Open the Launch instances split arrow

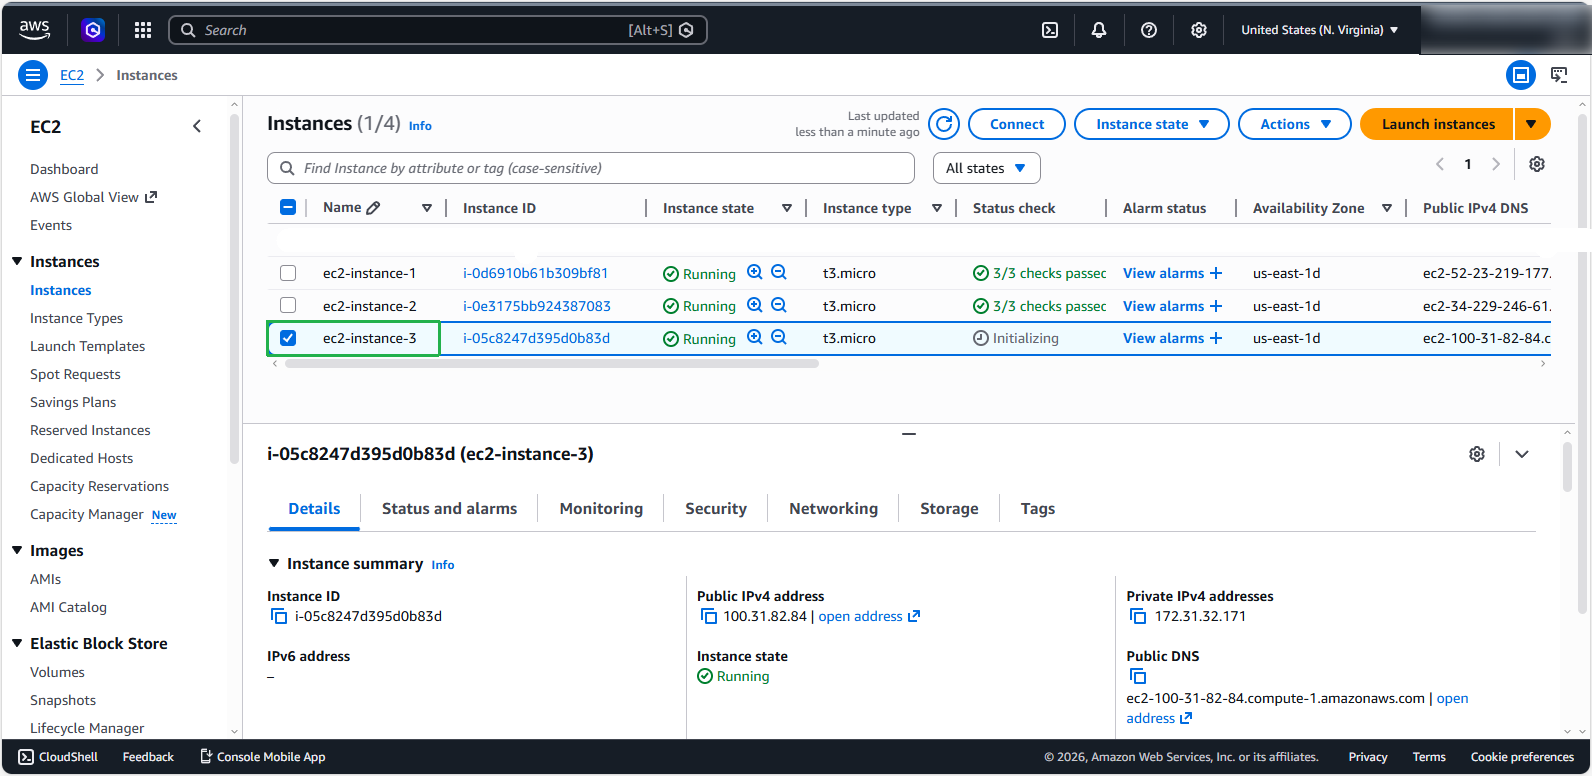coord(1532,124)
